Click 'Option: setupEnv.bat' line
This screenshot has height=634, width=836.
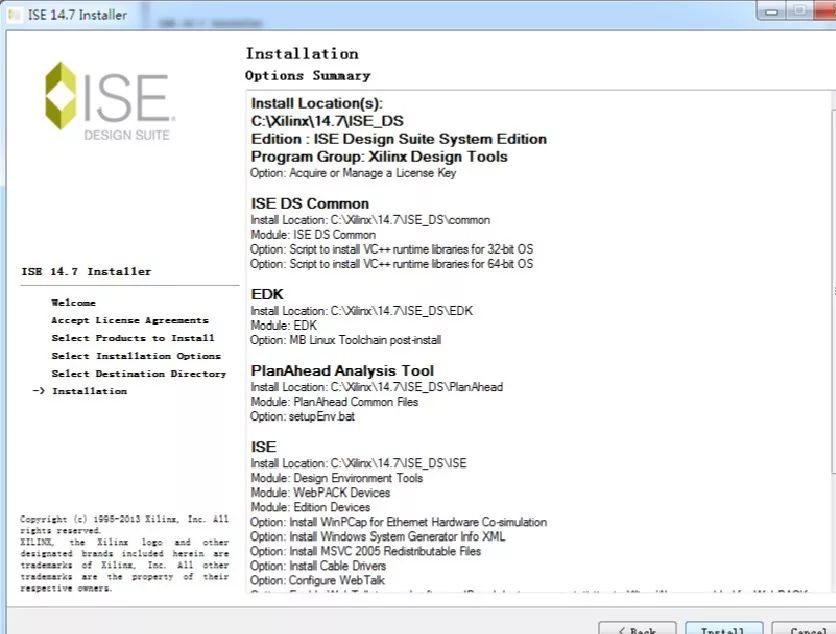coord(302,416)
